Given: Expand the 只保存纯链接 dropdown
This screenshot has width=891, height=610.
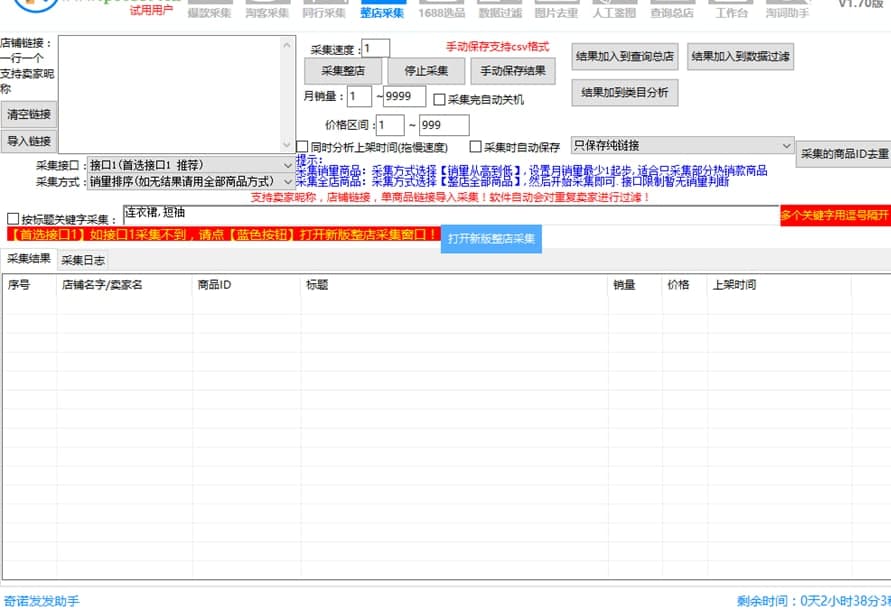Looking at the screenshot, I should point(682,146).
